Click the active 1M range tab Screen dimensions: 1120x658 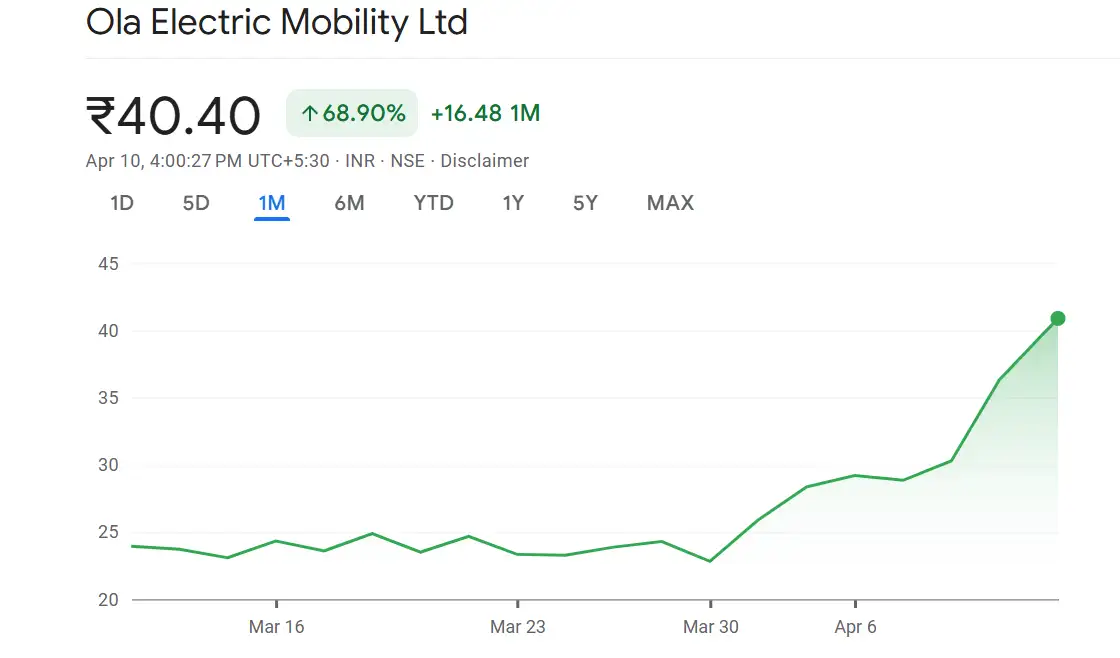pos(272,203)
